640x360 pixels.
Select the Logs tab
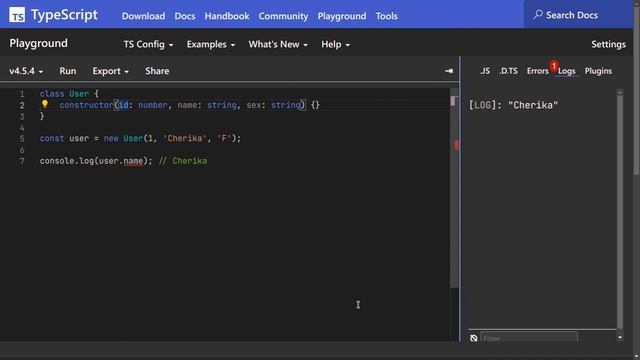(x=567, y=71)
